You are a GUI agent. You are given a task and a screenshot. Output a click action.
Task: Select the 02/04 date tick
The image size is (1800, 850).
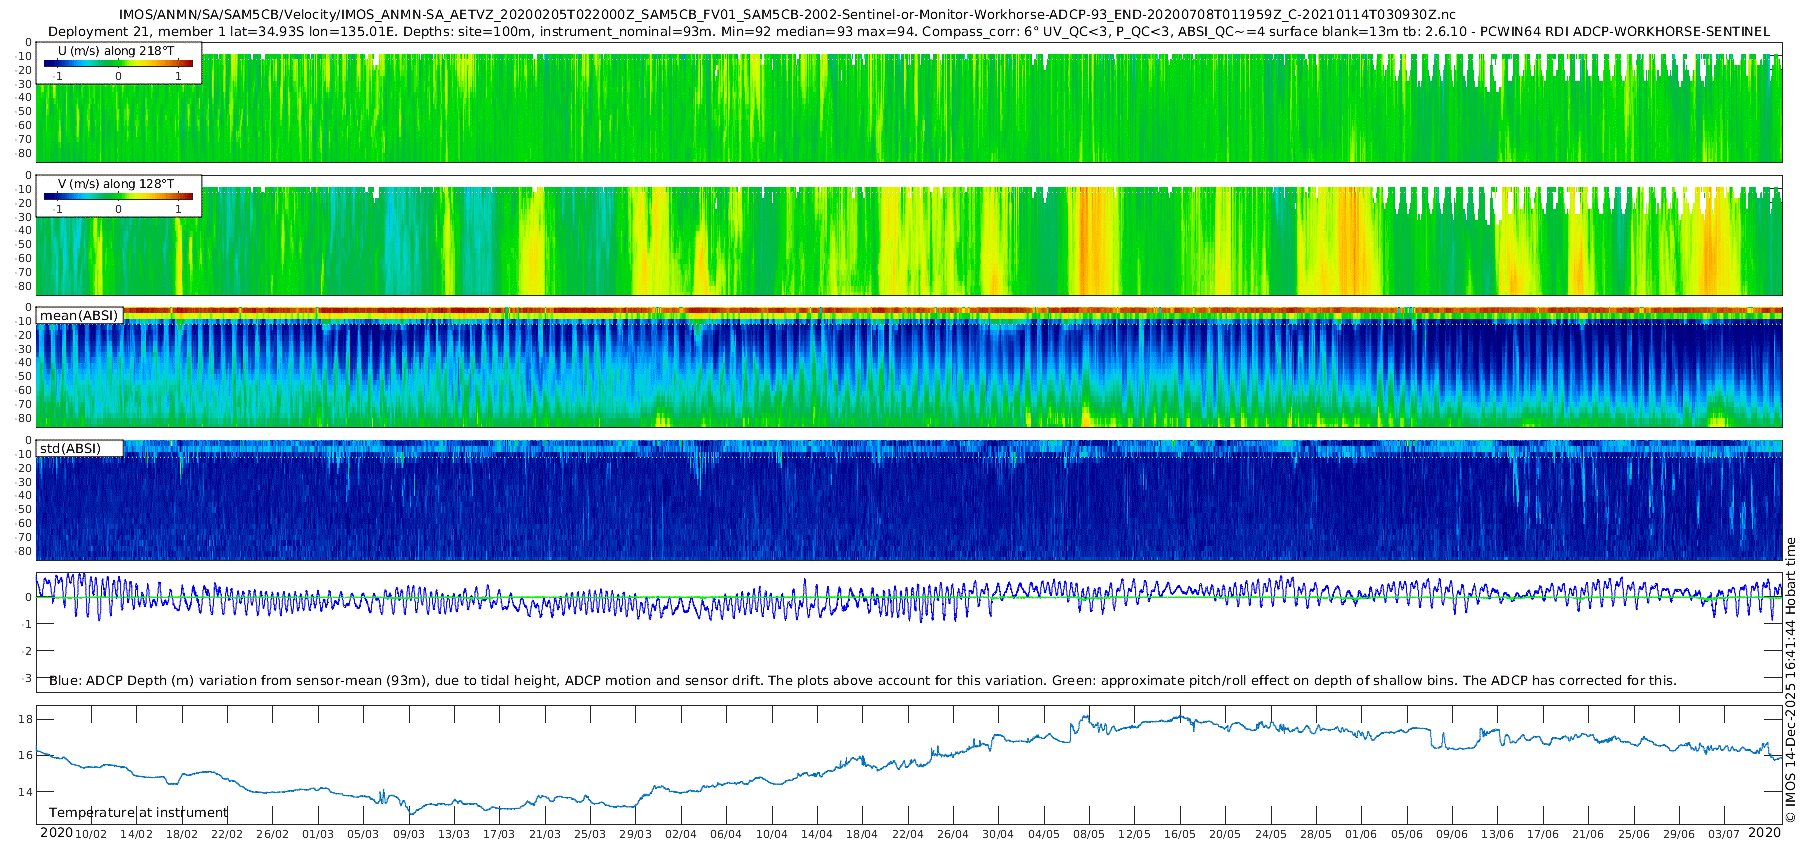click(681, 834)
